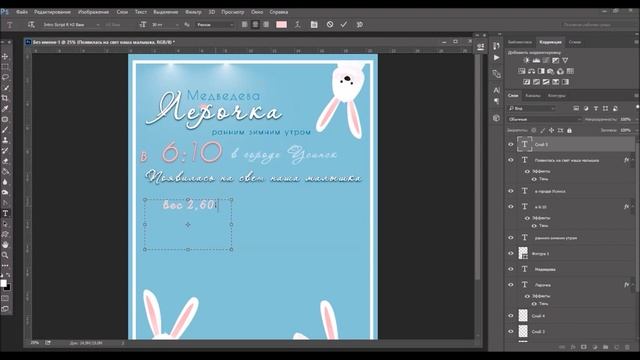640x360 pixels.
Task: Hide the top selected text layer
Action: point(511,144)
